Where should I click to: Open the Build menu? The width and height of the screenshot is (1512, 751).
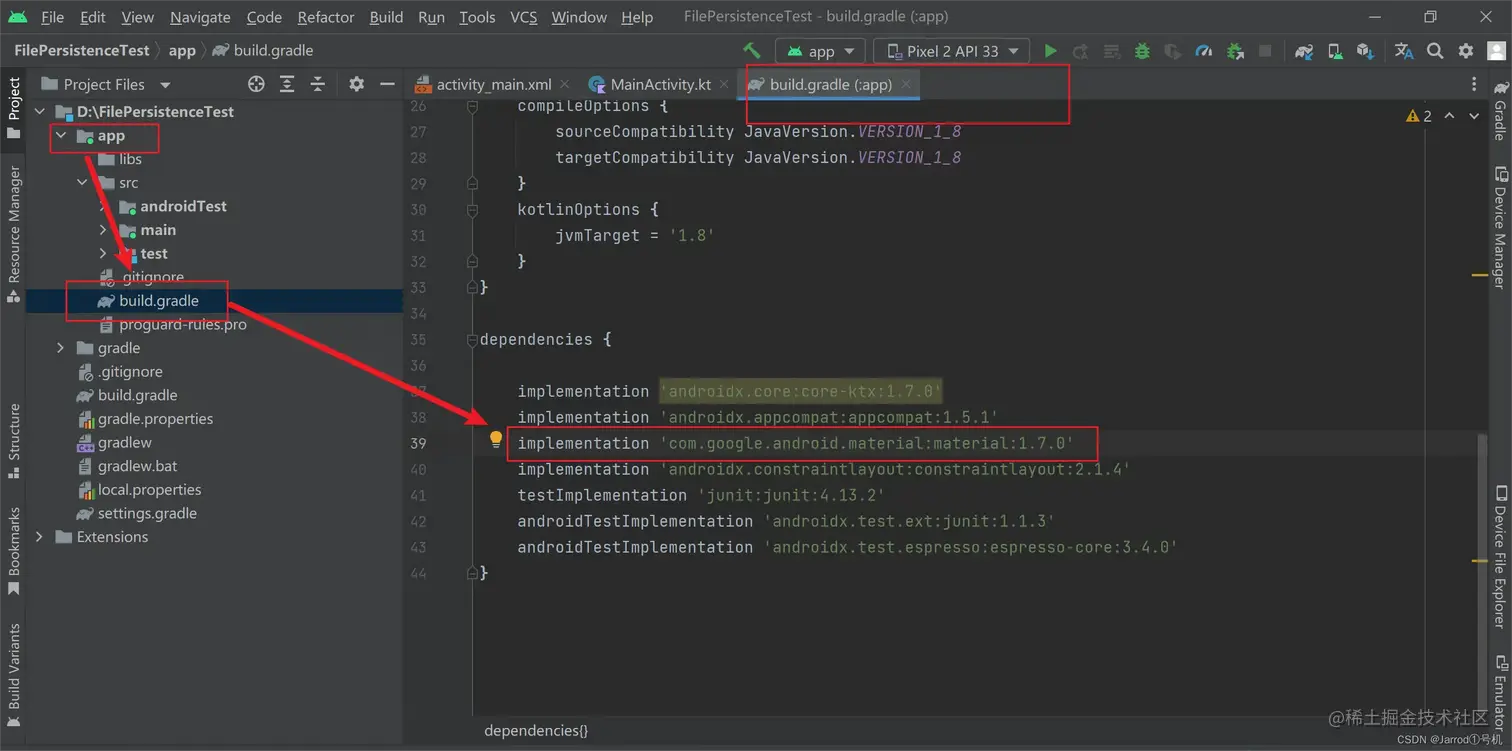coord(386,17)
